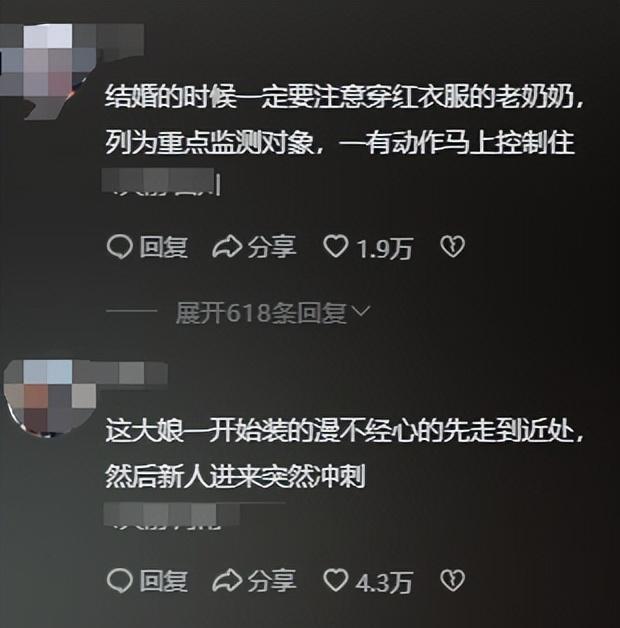This screenshot has height=628, width=620.
Task: Select the comment ending with 突然冲刺
Action: [344, 454]
